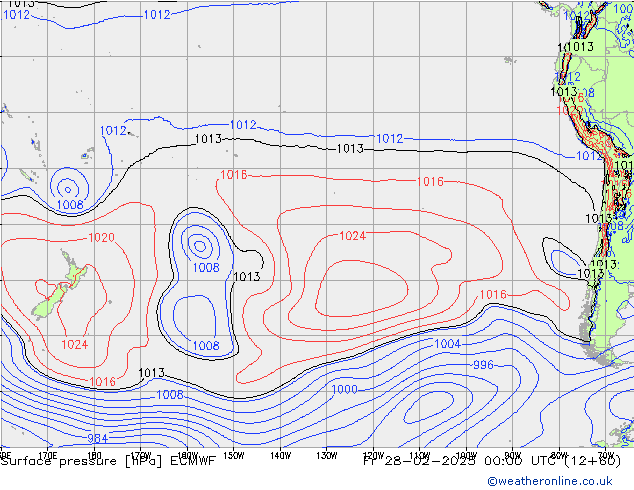This screenshot has height=490, width=634.
Task: Click the "130W" longitude axis label
Action: pos(327,456)
